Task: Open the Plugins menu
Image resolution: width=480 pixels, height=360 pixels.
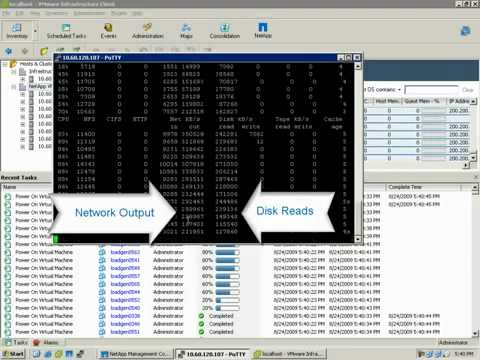Action: [119, 13]
